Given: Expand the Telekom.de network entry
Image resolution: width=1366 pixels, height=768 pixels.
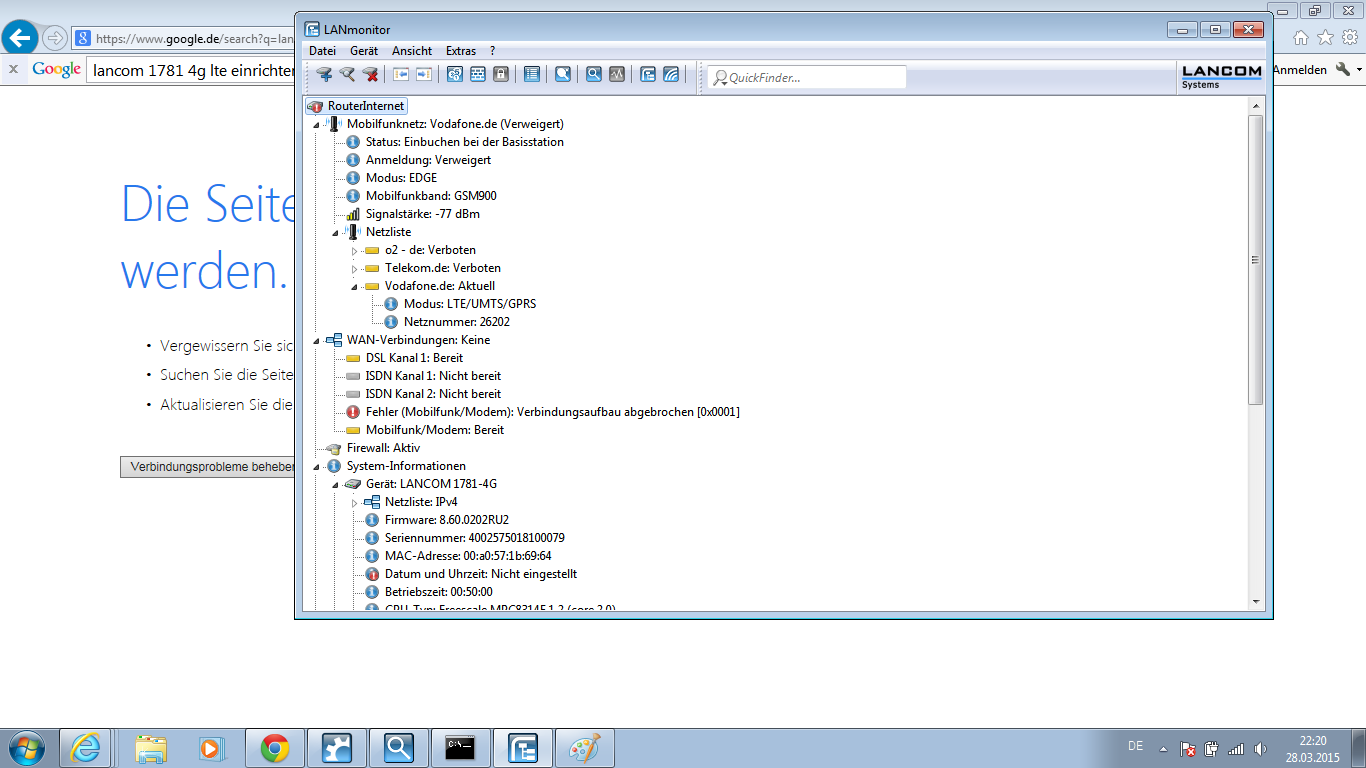Looking at the screenshot, I should (354, 268).
